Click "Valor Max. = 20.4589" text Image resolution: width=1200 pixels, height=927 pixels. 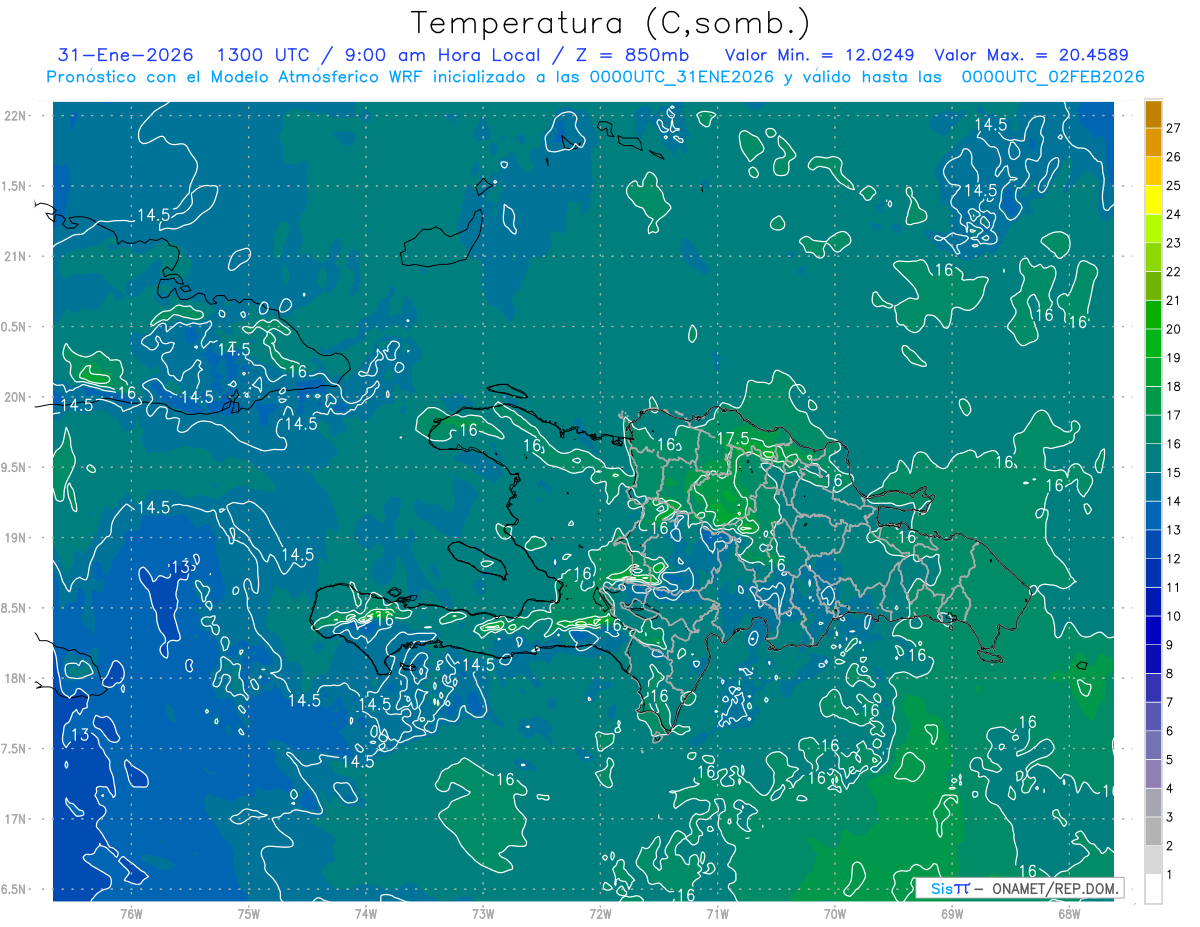1031,55
